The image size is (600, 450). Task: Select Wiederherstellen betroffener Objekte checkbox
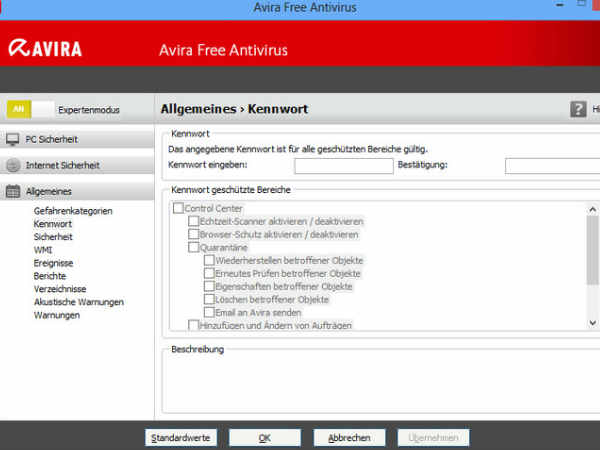click(x=209, y=260)
